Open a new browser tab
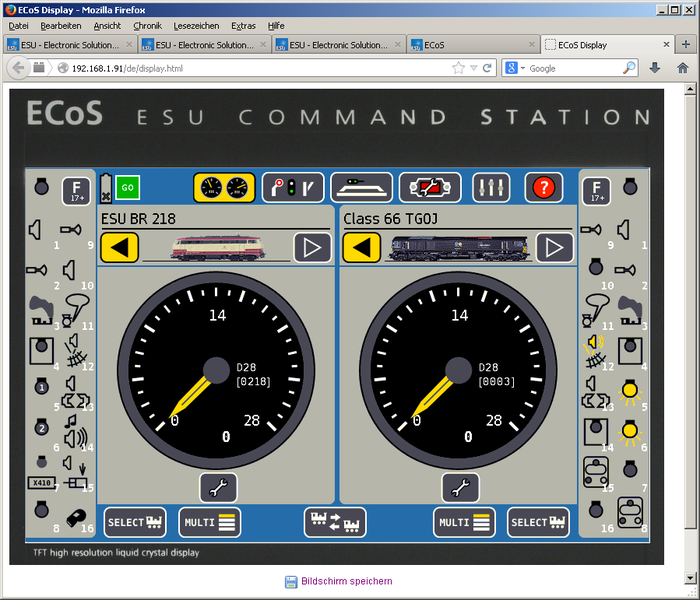This screenshot has width=700, height=600. point(686,44)
